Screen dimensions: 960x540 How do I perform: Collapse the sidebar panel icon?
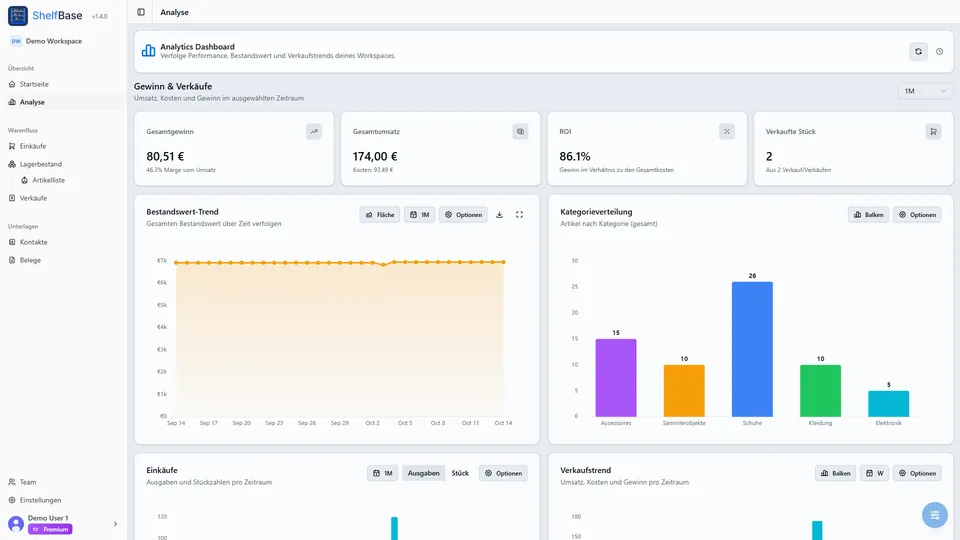point(141,12)
